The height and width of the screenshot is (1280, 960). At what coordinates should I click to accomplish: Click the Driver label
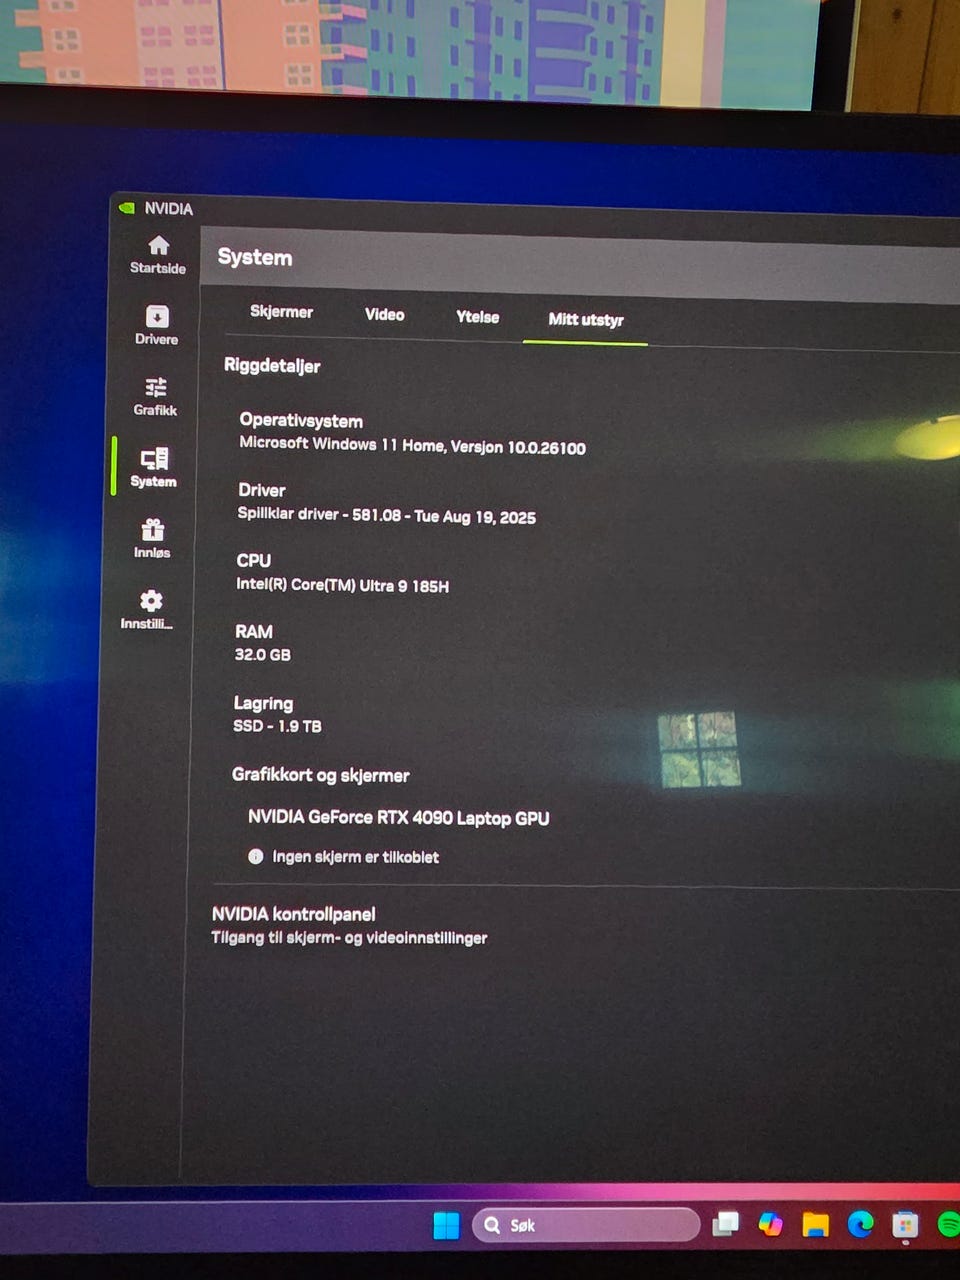coord(262,490)
